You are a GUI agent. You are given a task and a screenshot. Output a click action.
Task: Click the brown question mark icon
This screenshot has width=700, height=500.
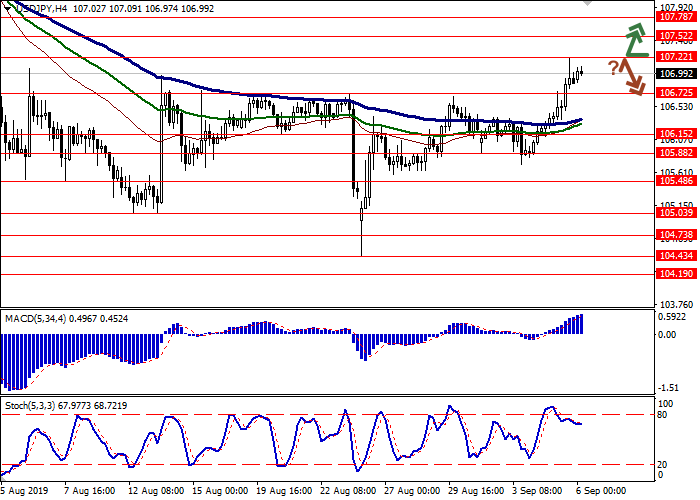pos(612,67)
